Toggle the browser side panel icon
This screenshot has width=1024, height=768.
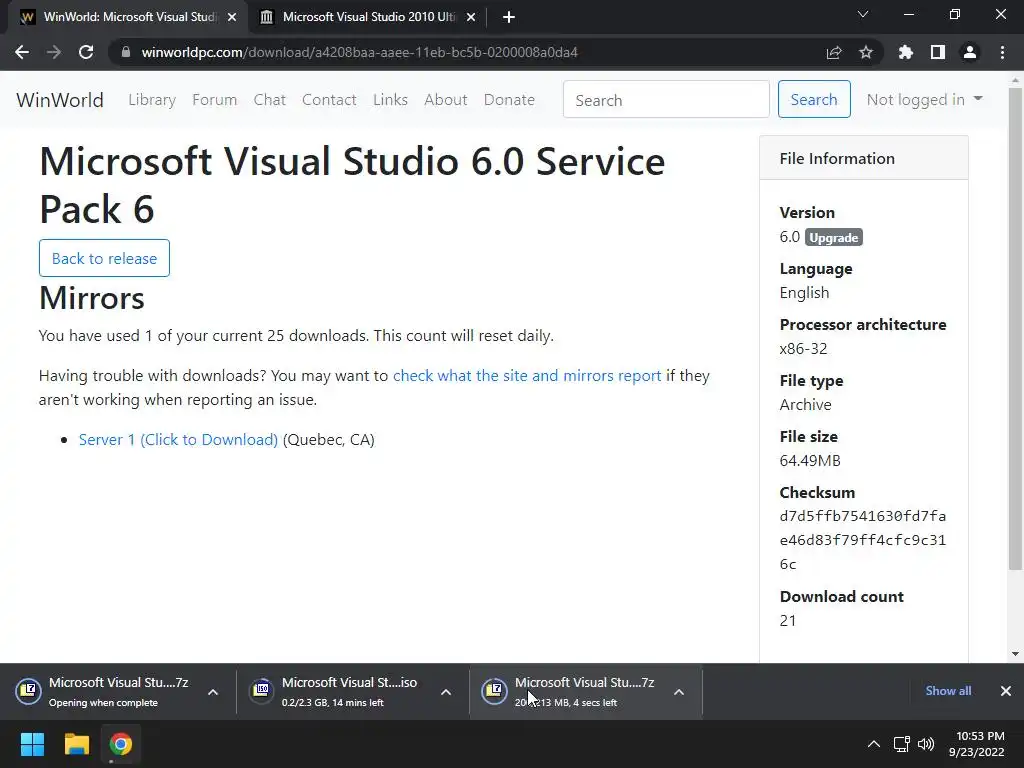pos(938,52)
